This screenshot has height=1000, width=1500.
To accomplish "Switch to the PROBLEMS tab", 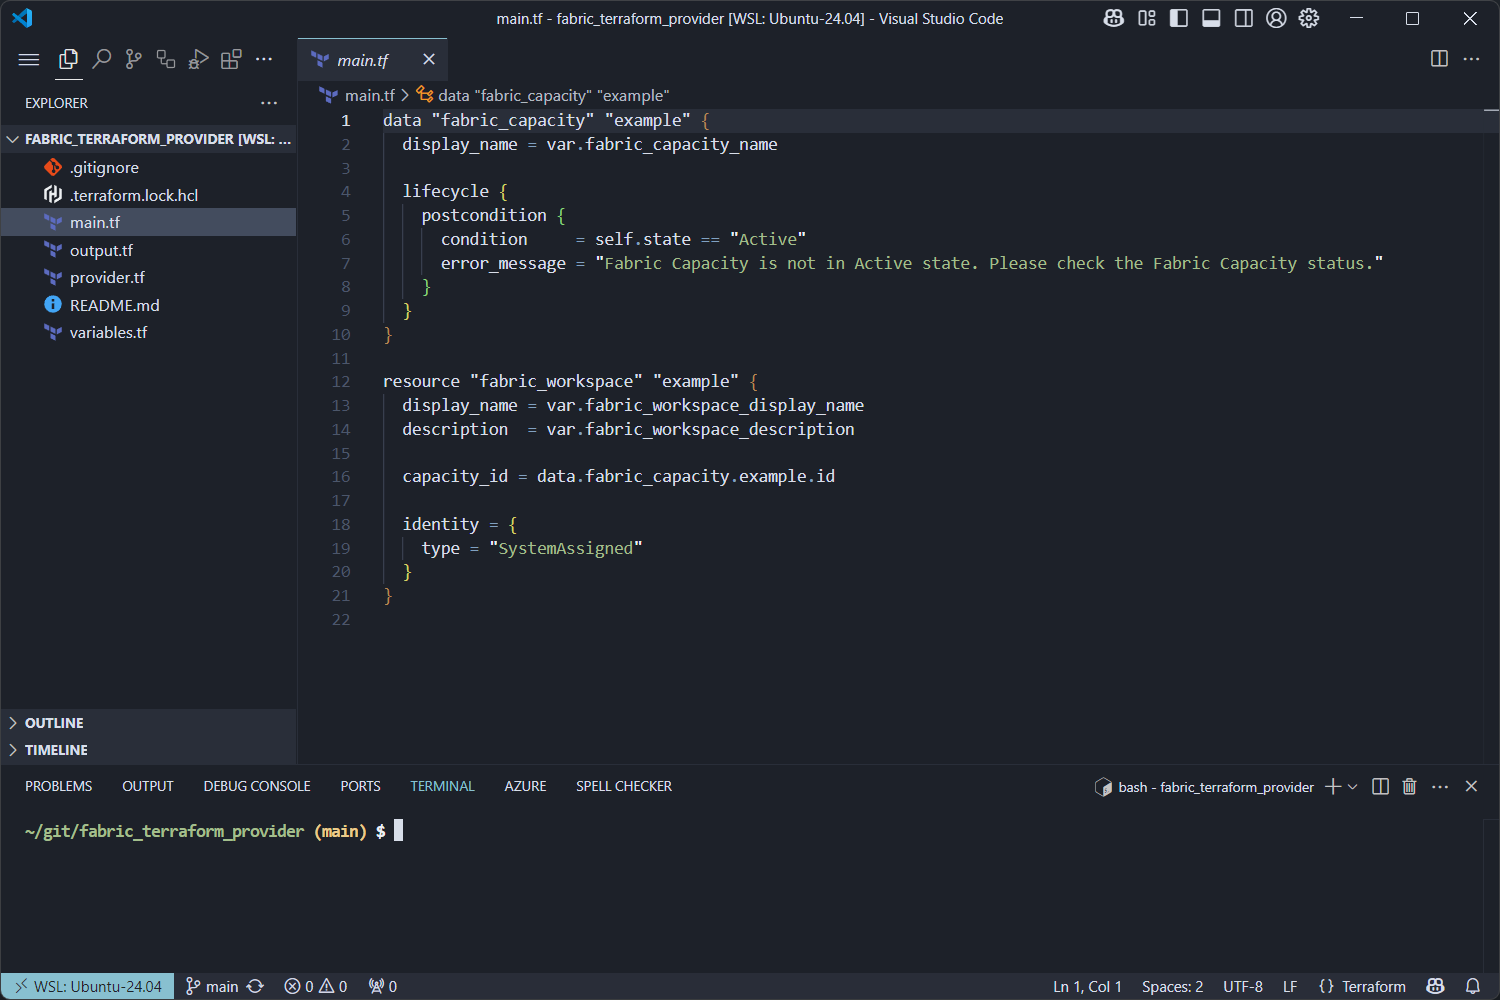I will [x=58, y=786].
